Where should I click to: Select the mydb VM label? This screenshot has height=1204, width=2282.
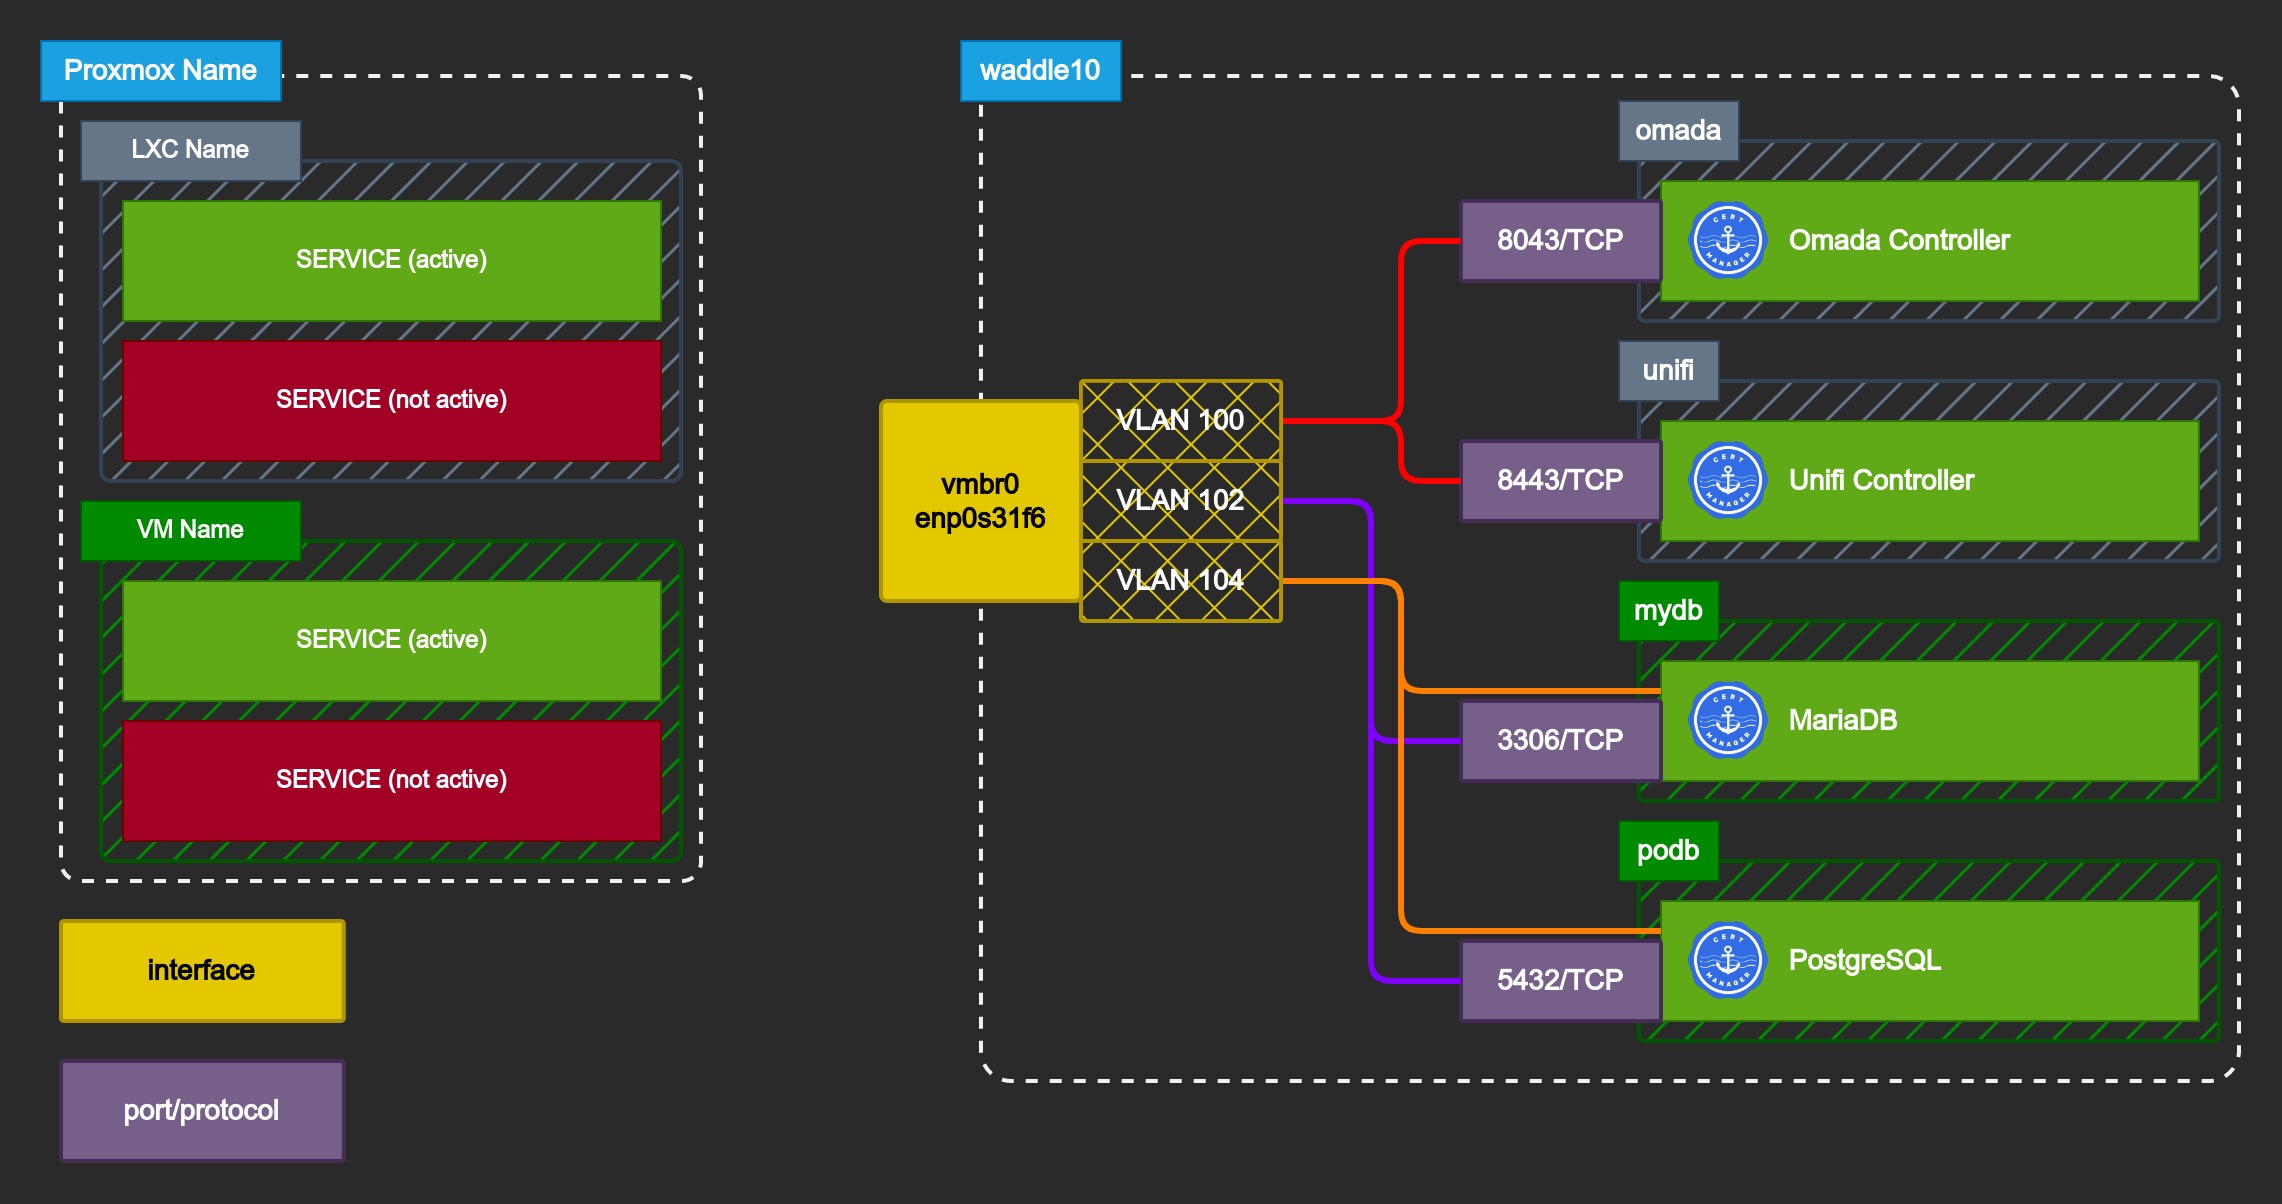tap(1669, 611)
